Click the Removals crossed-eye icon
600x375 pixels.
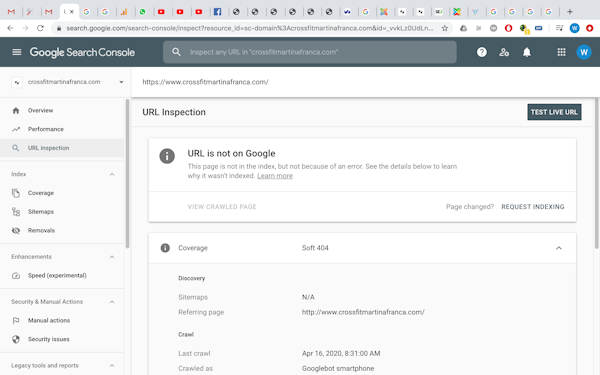tap(16, 230)
